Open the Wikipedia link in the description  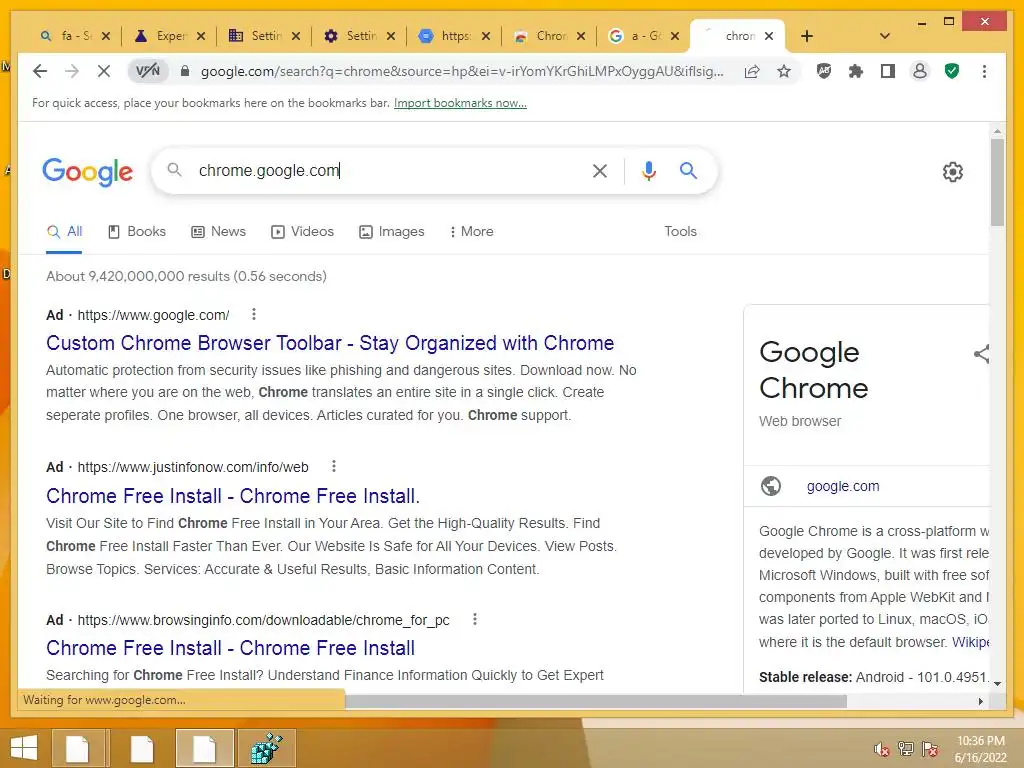coord(970,642)
